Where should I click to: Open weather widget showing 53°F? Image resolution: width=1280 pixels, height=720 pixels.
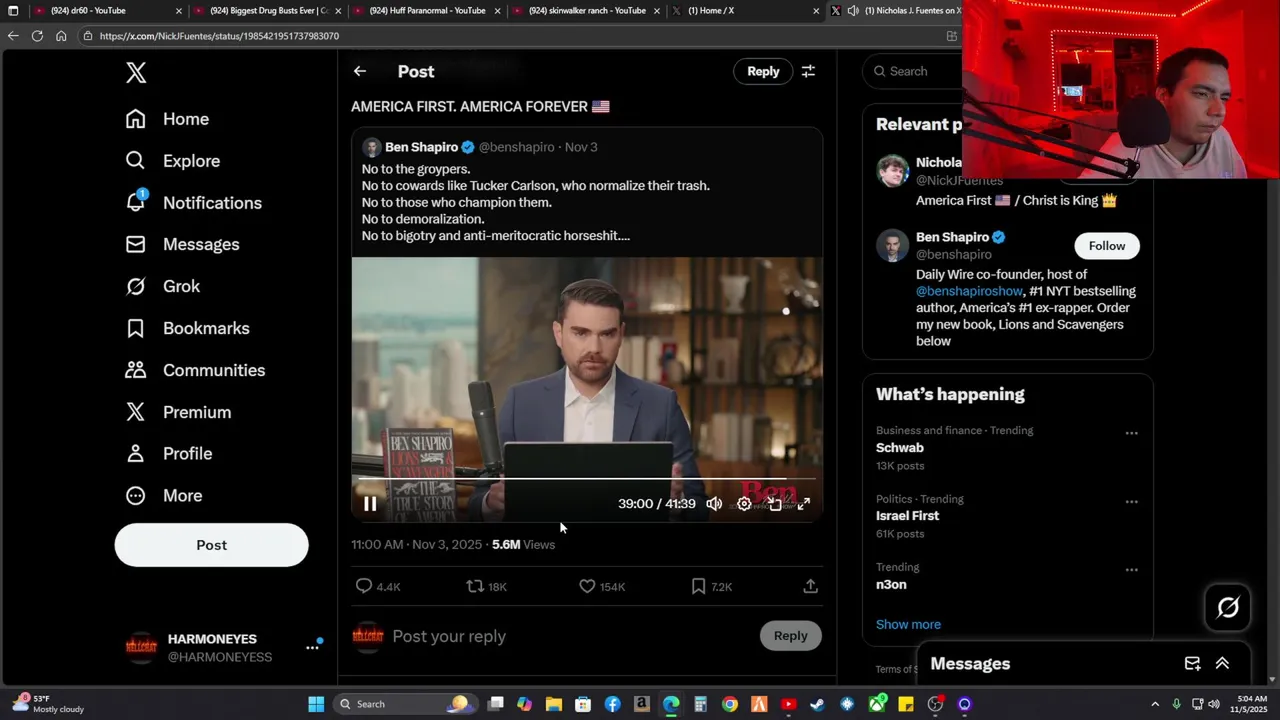48,704
